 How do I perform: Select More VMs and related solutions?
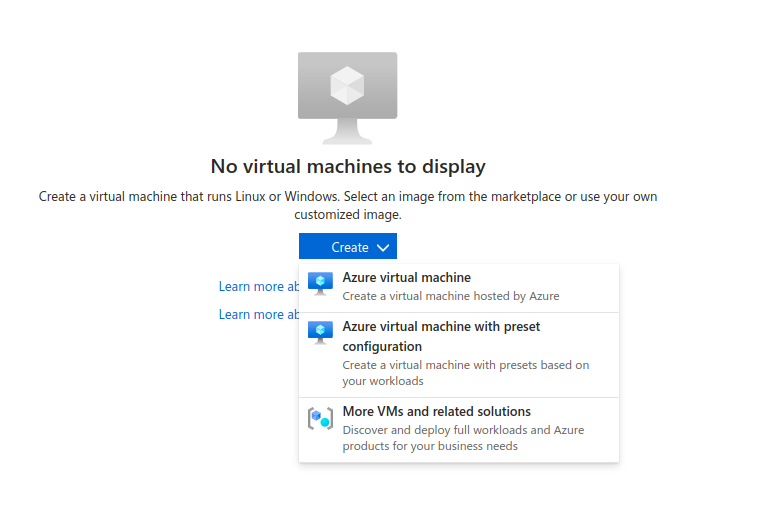click(x=436, y=412)
